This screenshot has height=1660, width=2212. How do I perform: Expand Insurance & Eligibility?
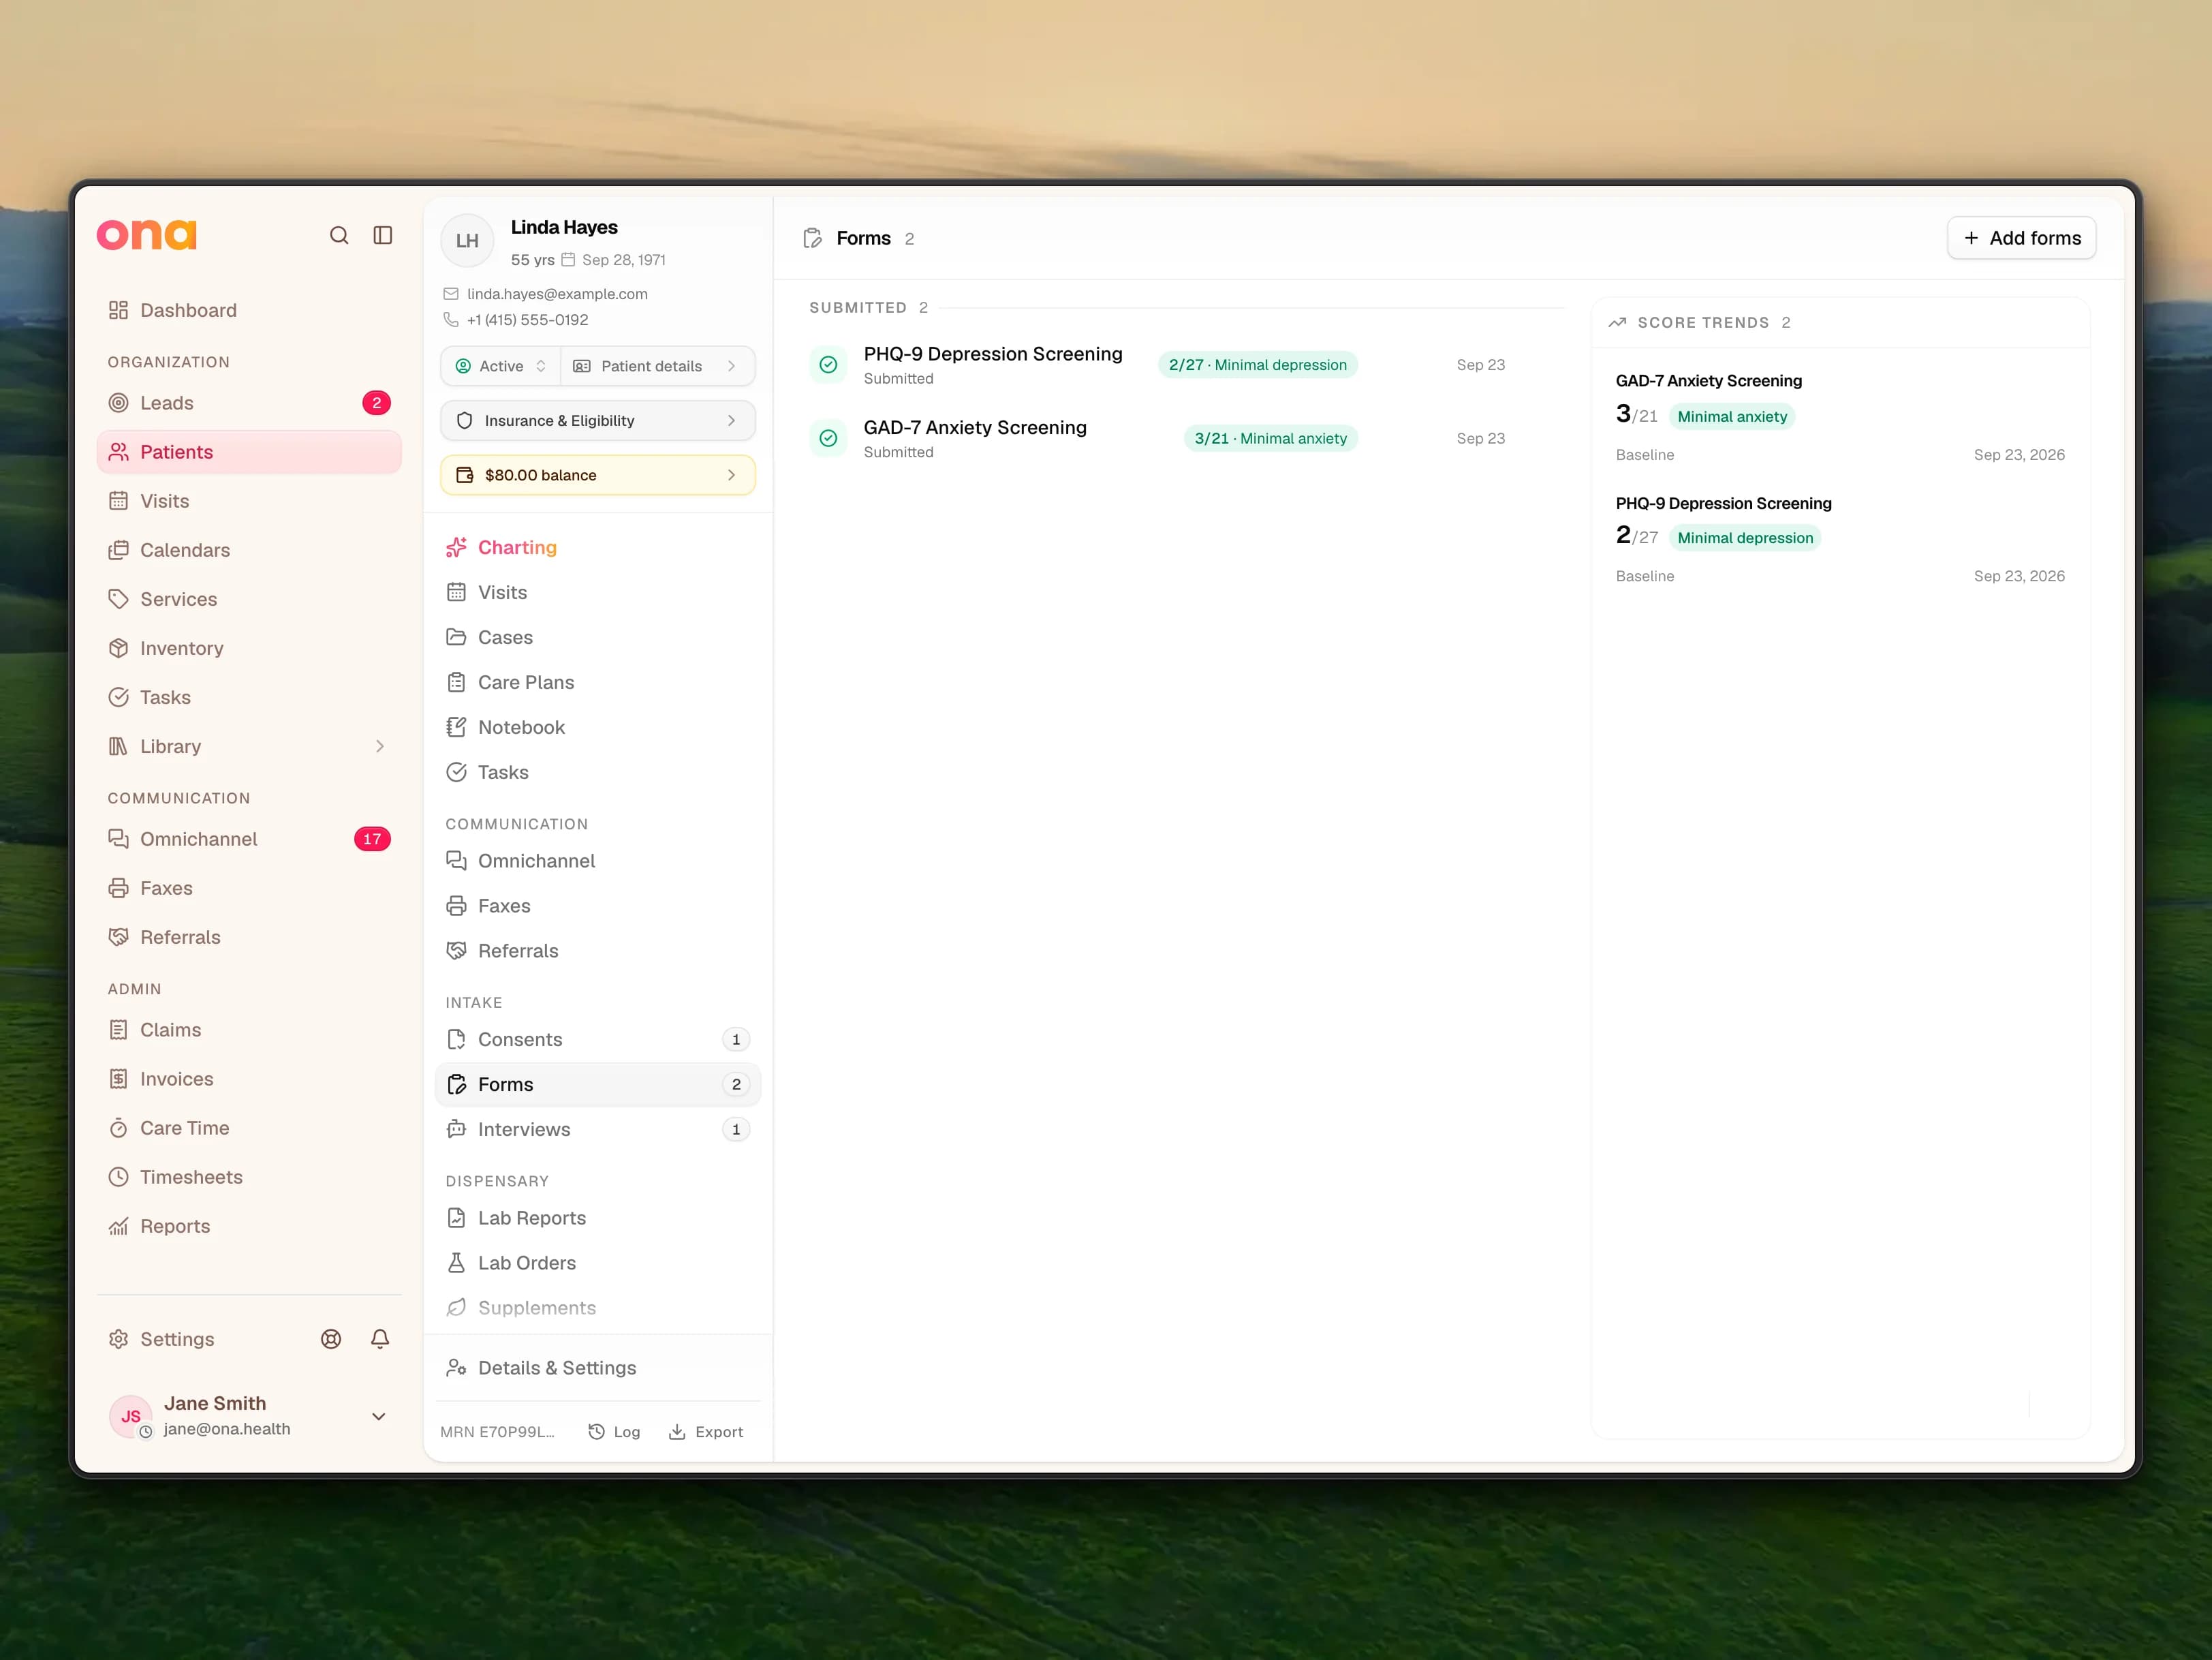click(598, 421)
